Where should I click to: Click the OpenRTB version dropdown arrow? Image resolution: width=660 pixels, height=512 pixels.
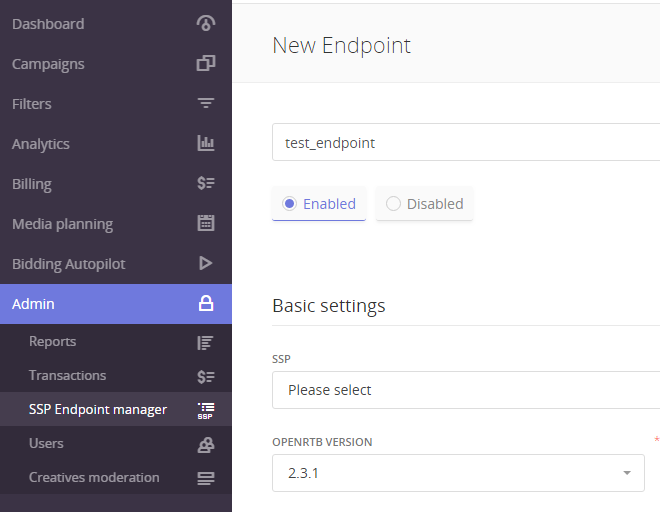pyautogui.click(x=627, y=473)
